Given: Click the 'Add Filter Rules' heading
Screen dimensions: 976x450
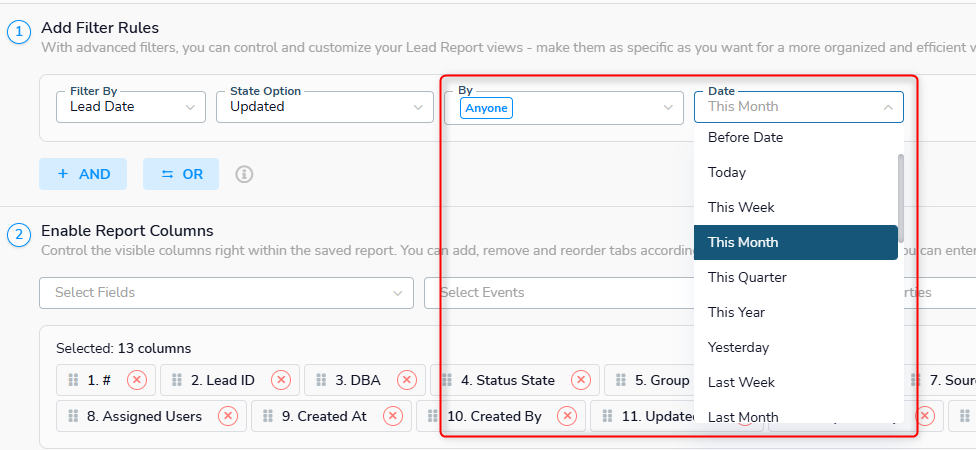Looking at the screenshot, I should point(100,28).
